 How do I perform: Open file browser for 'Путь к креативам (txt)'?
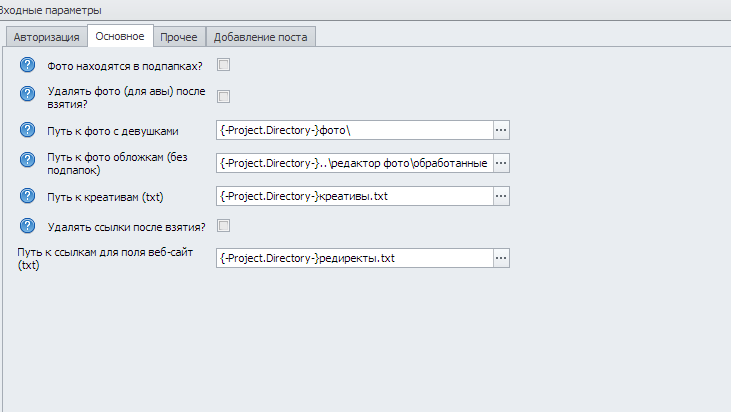[x=502, y=195]
